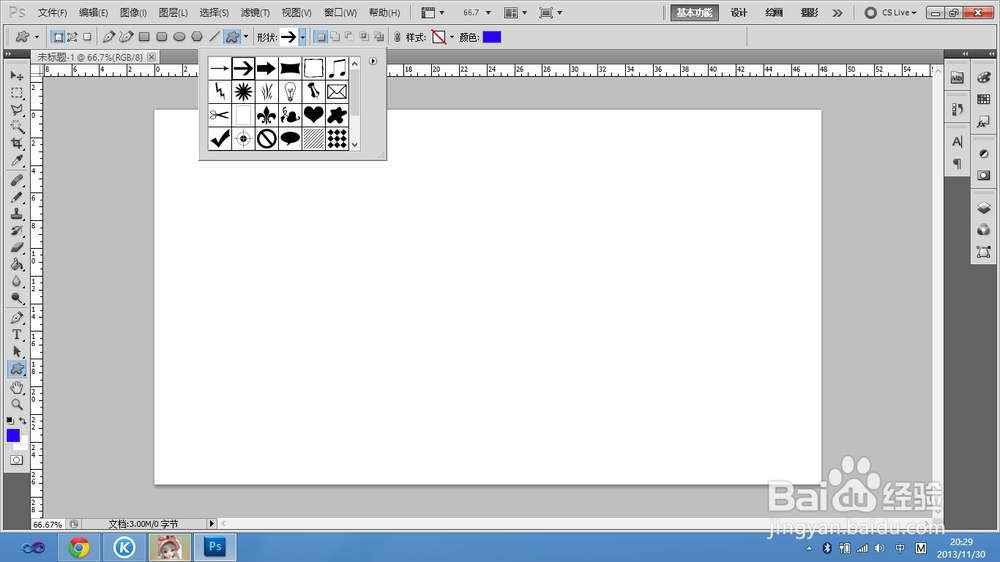Show more workspaces chevron
The height and width of the screenshot is (562, 1000).
(x=837, y=12)
